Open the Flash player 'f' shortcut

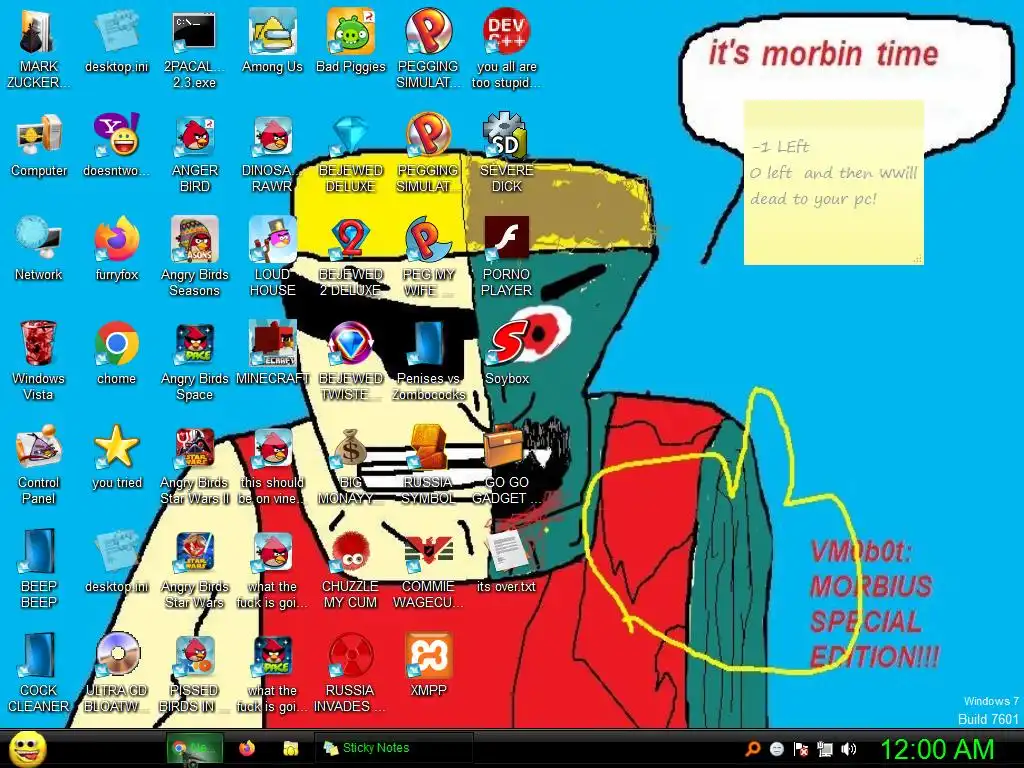click(x=506, y=257)
